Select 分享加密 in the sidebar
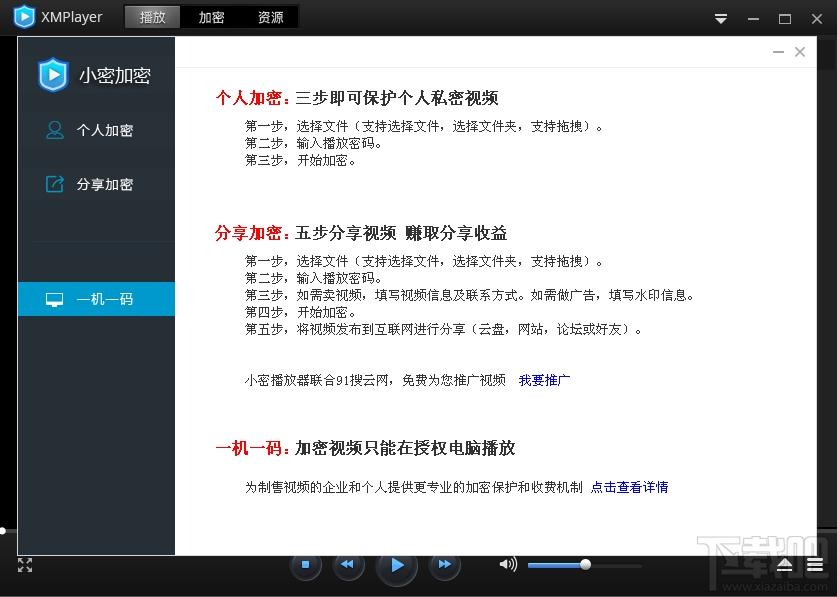The image size is (837, 597). click(104, 184)
